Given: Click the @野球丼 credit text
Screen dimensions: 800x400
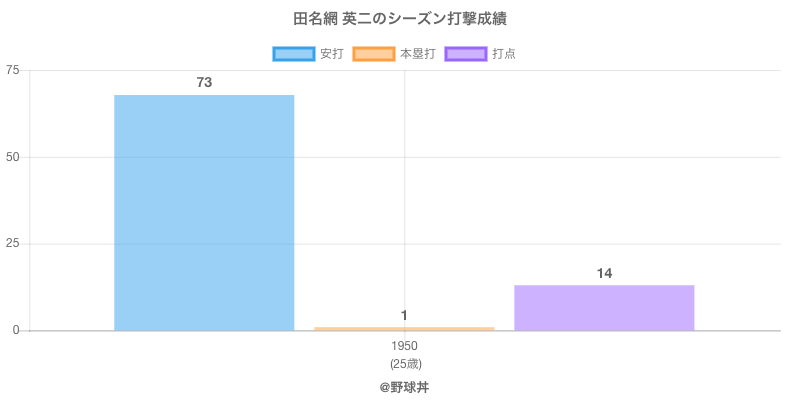Looking at the screenshot, I should (x=404, y=386).
